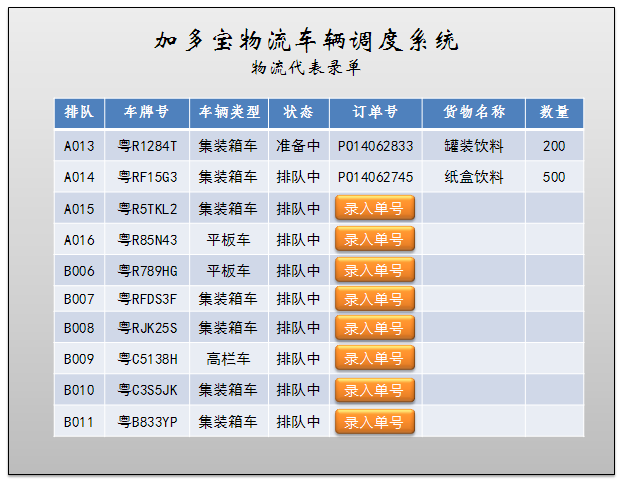Click quantity value 500
The height and width of the screenshot is (482, 623).
coord(554,177)
